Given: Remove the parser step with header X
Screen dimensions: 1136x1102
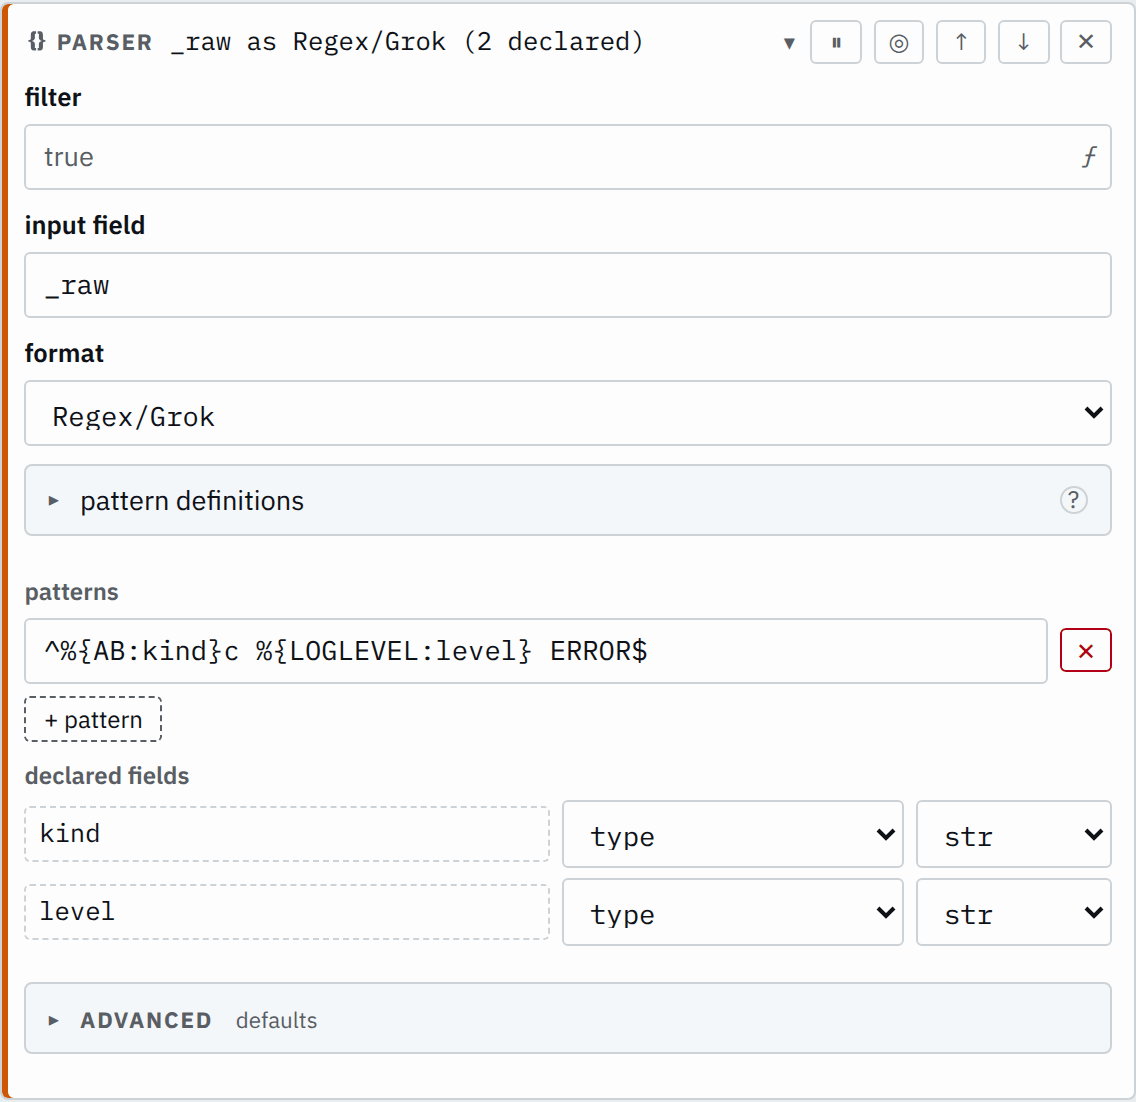Looking at the screenshot, I should 1085,43.
